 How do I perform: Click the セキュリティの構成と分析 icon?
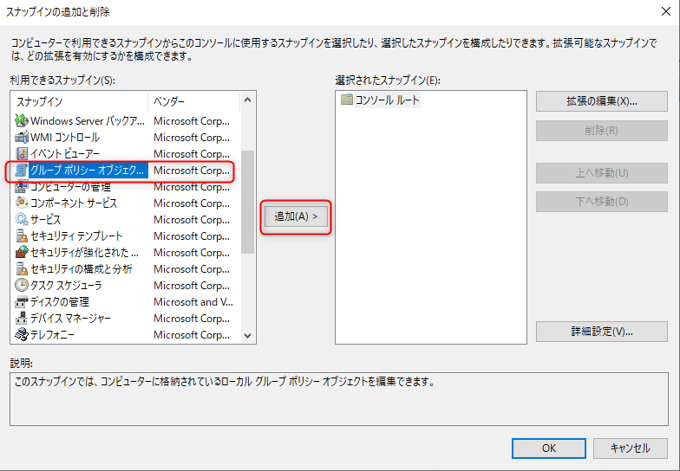[21, 269]
